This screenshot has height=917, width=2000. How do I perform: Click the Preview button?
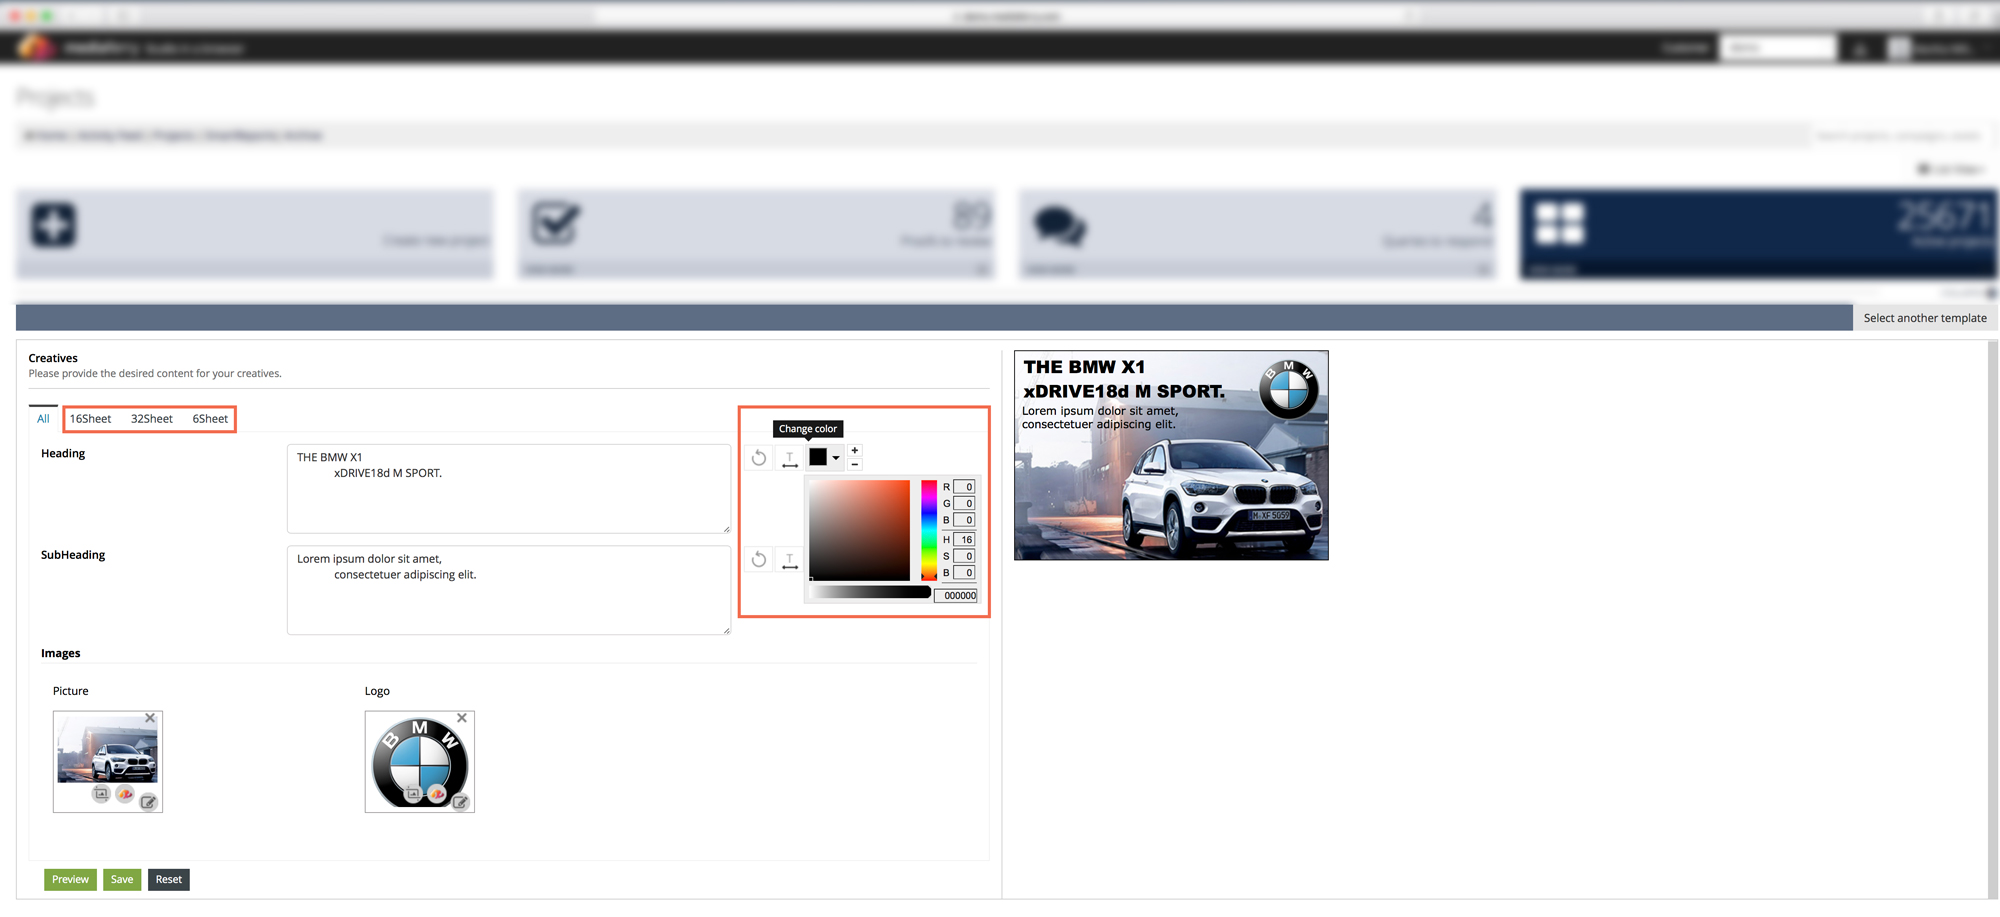70,880
